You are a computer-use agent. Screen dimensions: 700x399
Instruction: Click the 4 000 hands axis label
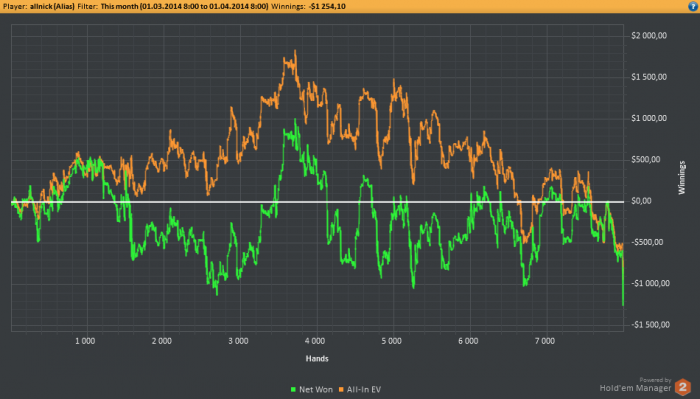tap(315, 341)
